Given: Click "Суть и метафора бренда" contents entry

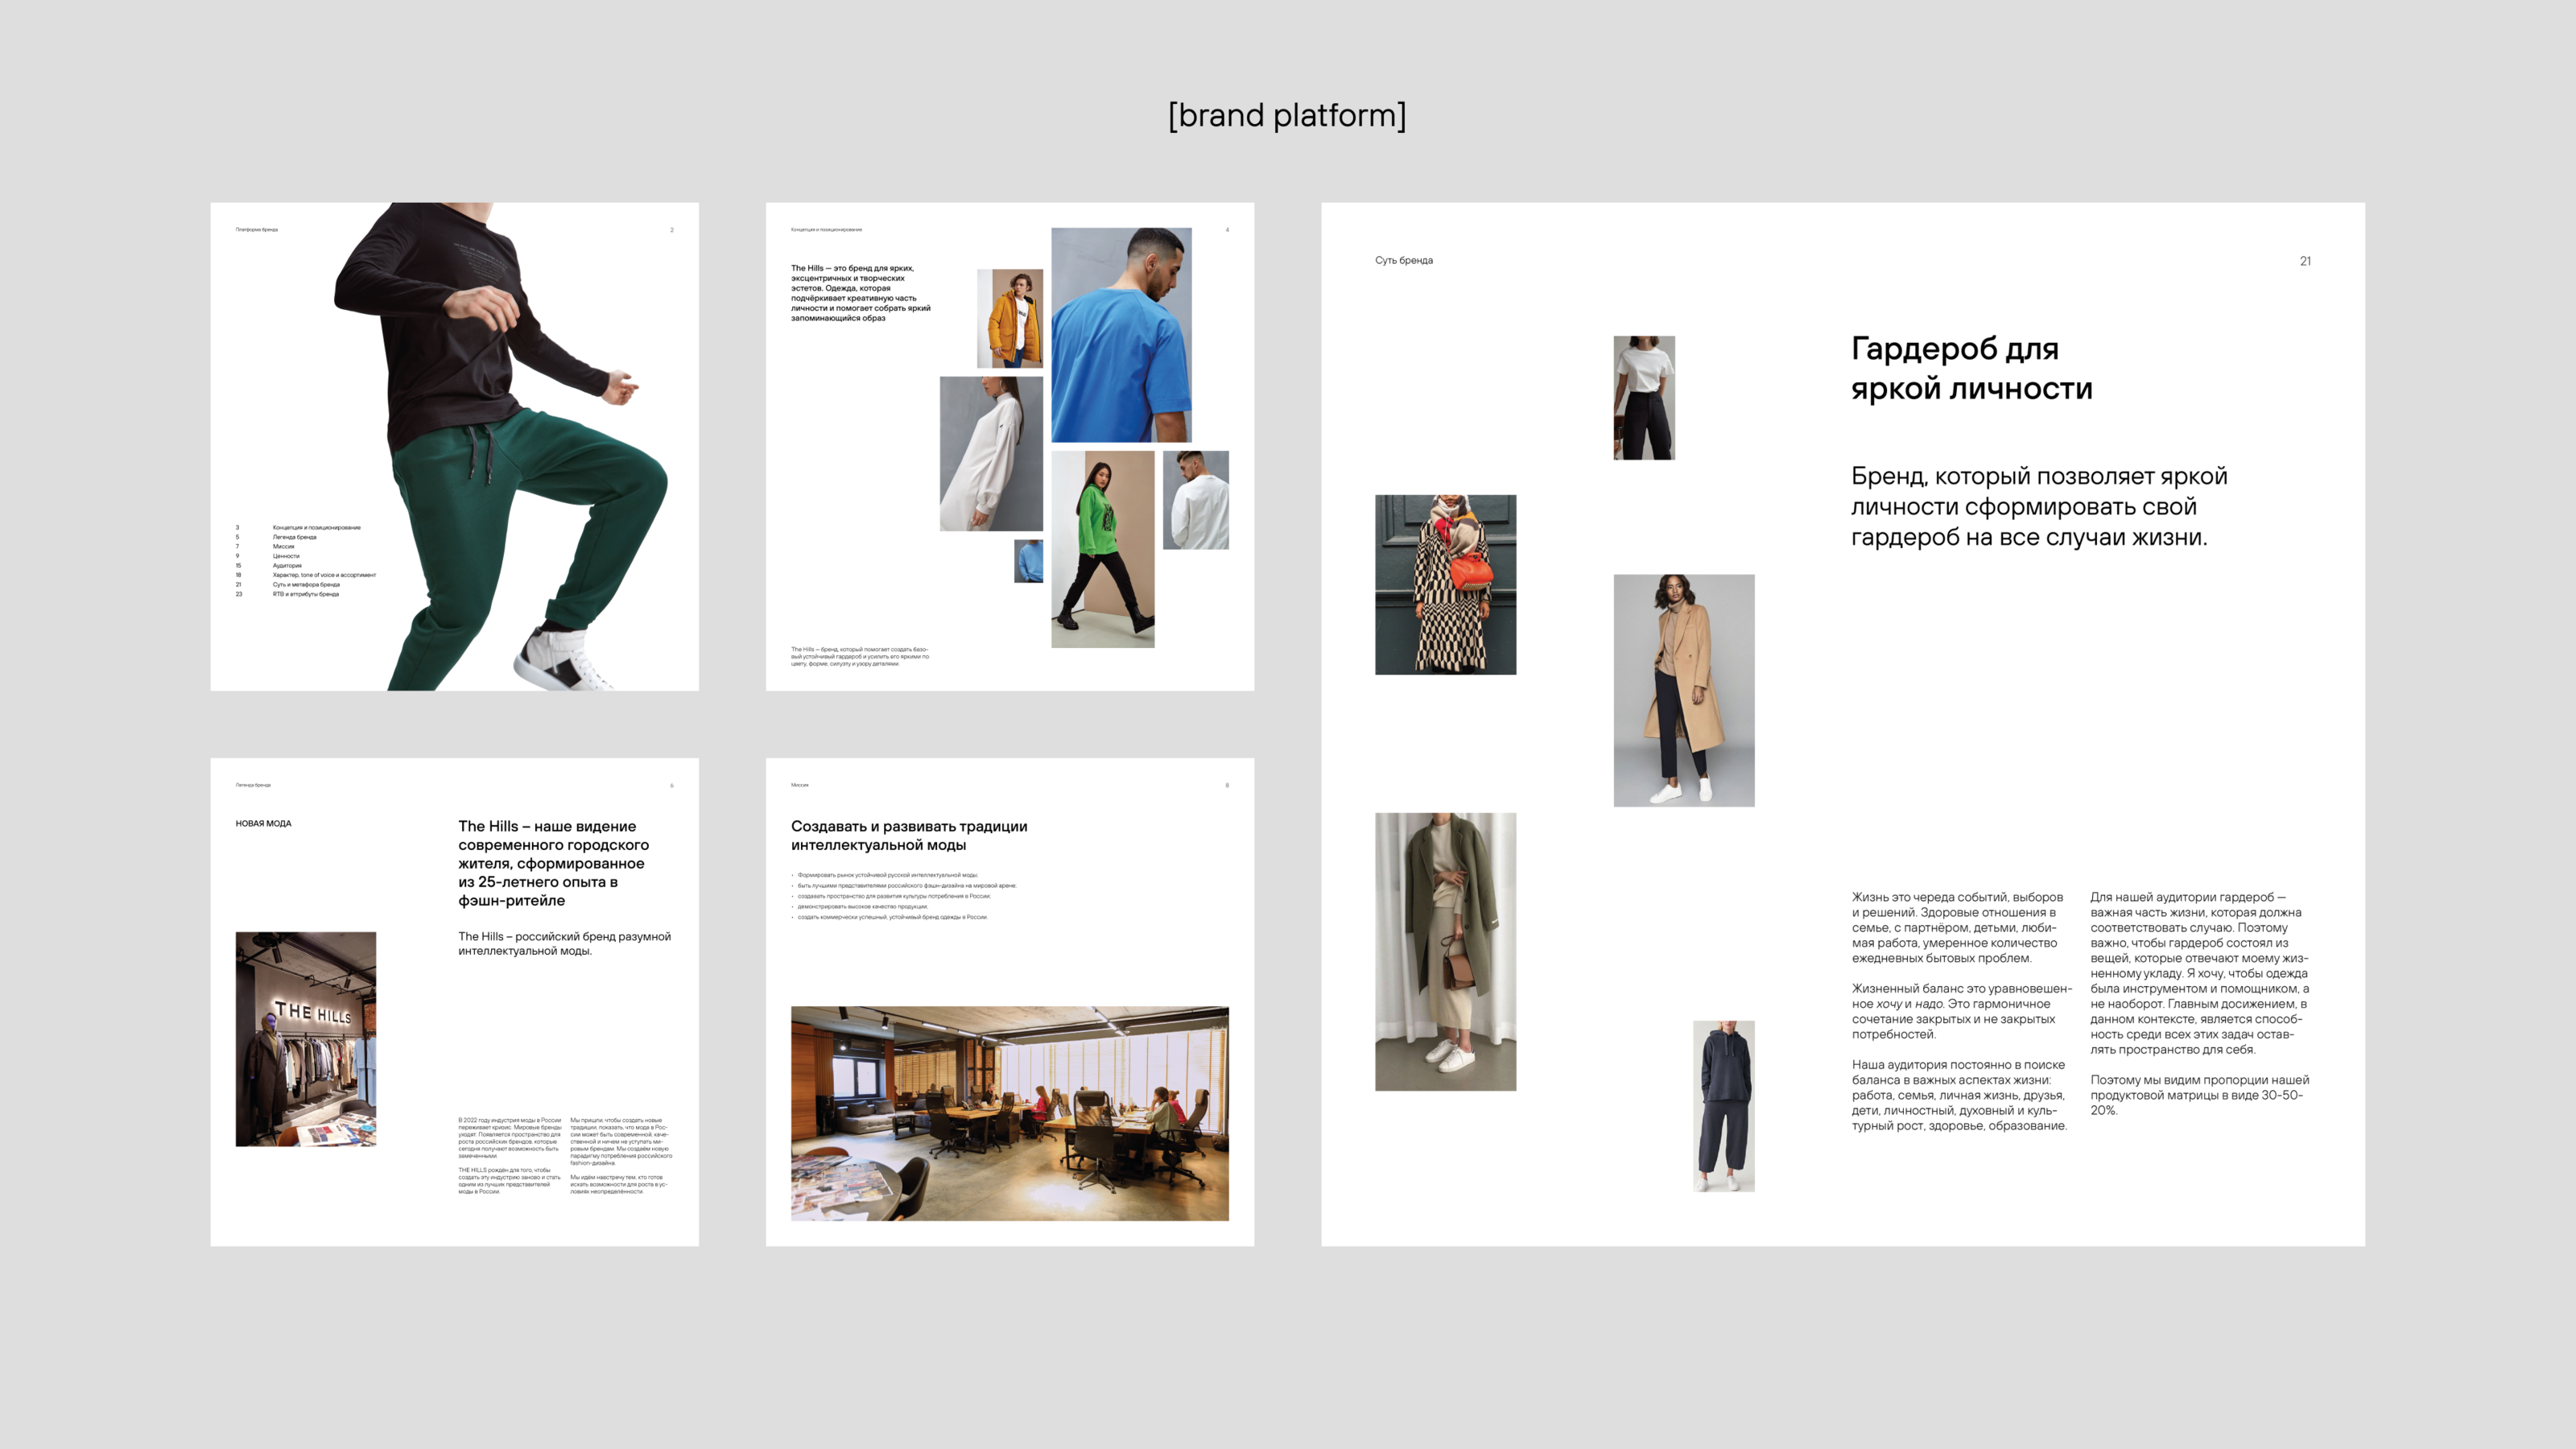Looking at the screenshot, I should [x=306, y=584].
